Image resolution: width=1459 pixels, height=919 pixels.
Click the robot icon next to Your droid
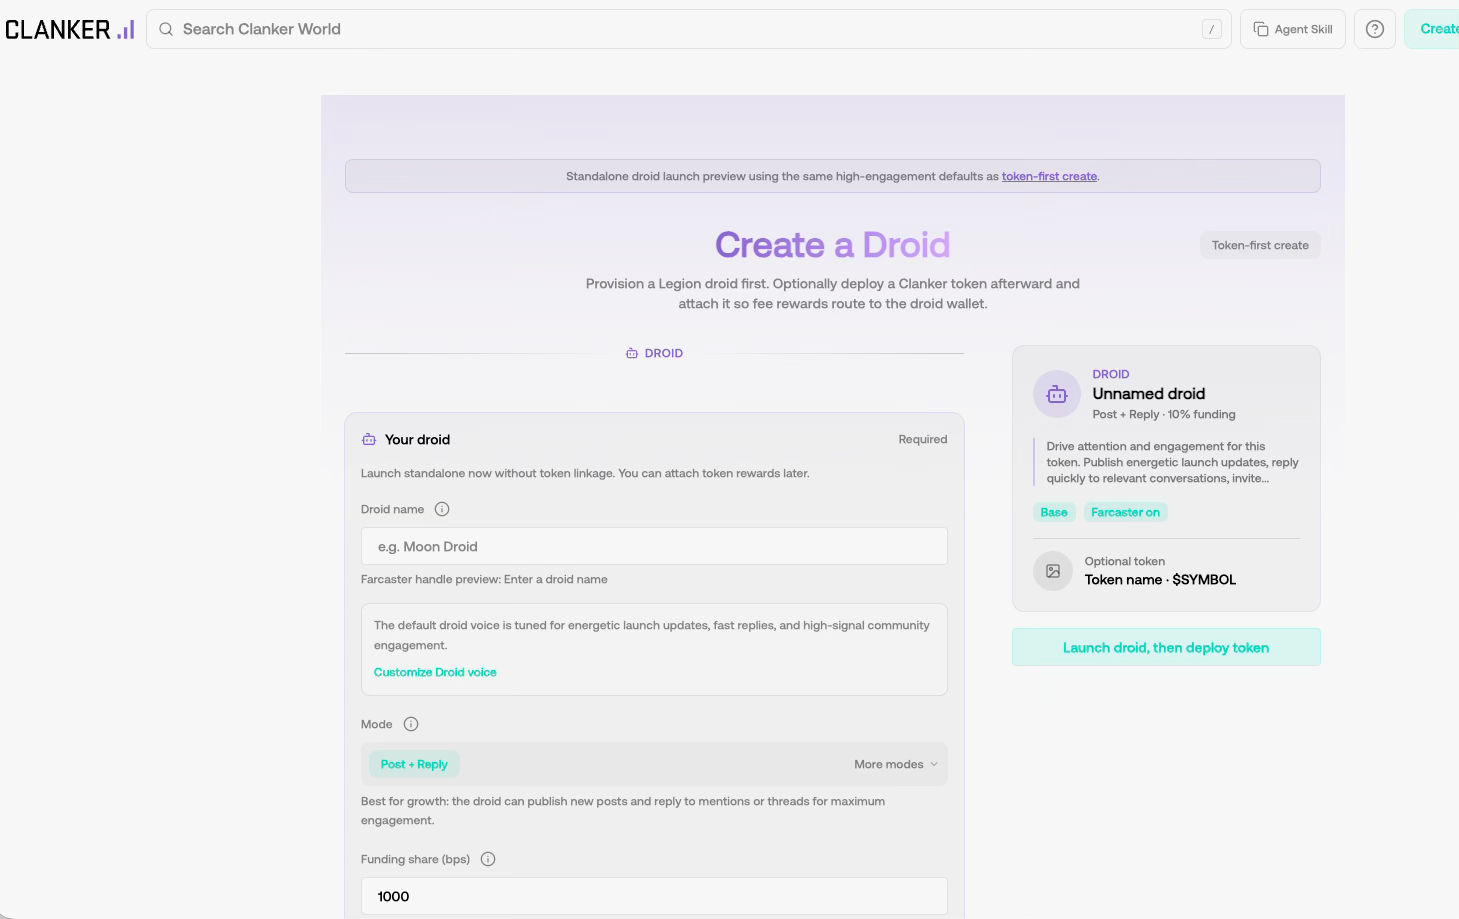point(369,439)
